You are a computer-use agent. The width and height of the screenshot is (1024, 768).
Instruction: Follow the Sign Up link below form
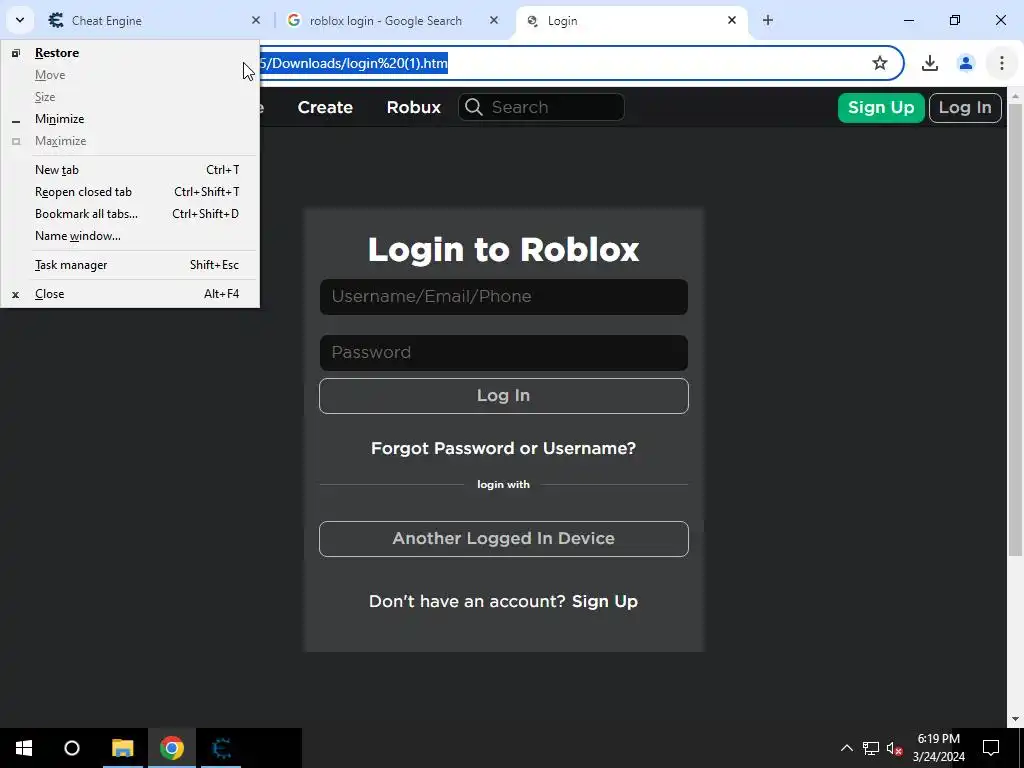[x=605, y=601]
